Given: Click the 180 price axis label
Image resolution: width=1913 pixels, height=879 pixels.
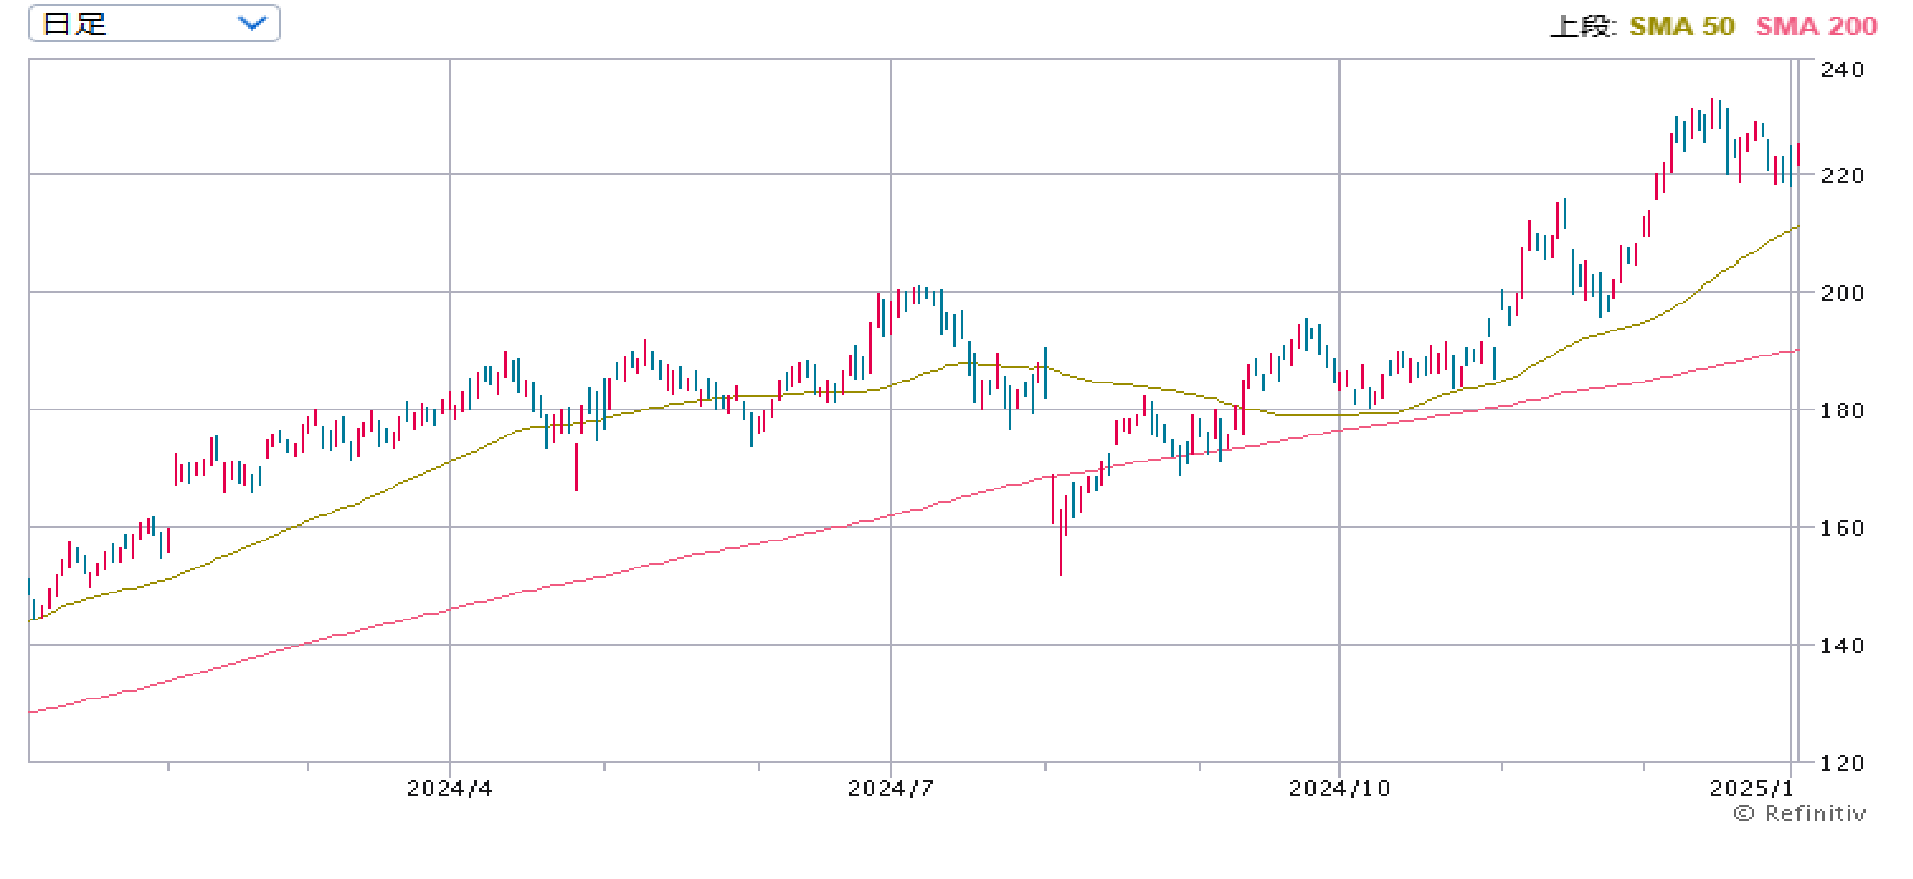Looking at the screenshot, I should coord(1842,411).
